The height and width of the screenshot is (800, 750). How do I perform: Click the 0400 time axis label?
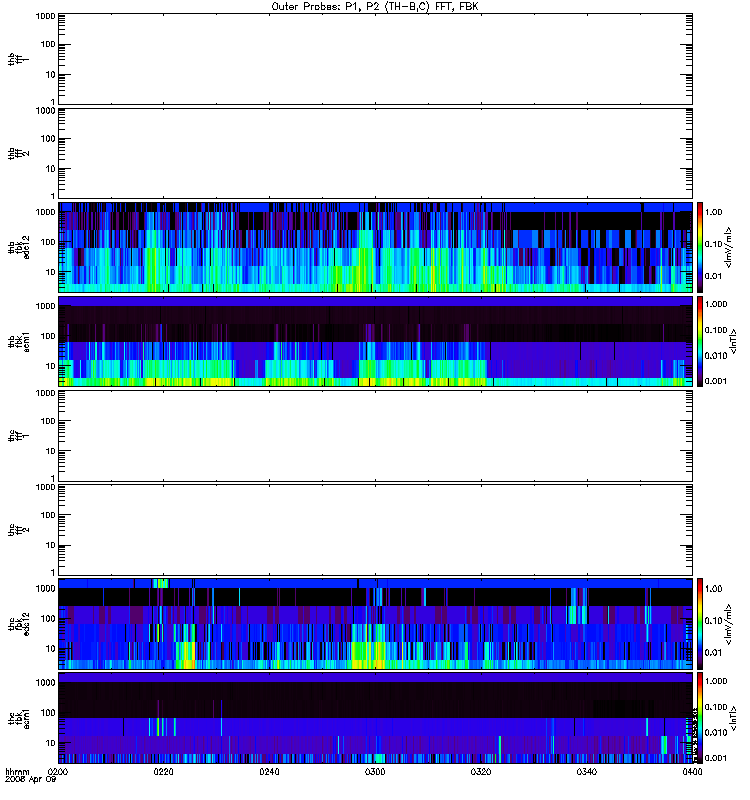pos(692,772)
